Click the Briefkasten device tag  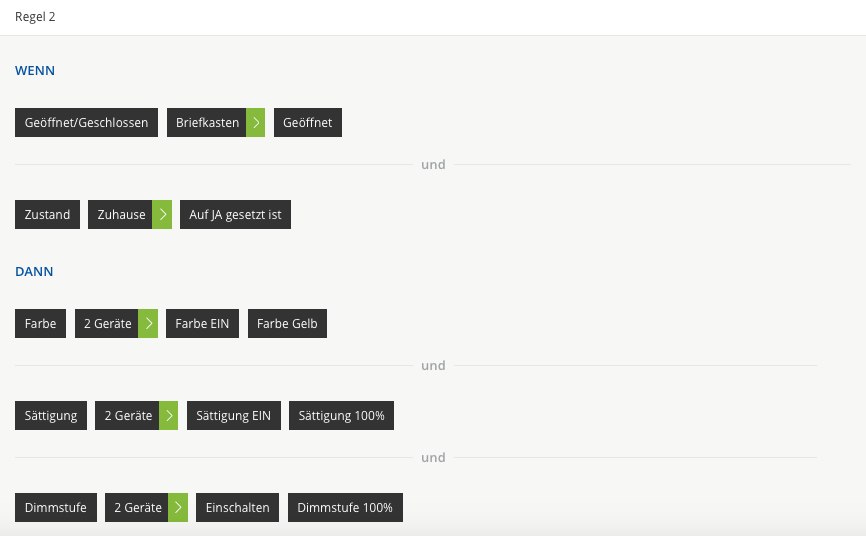[x=207, y=123]
